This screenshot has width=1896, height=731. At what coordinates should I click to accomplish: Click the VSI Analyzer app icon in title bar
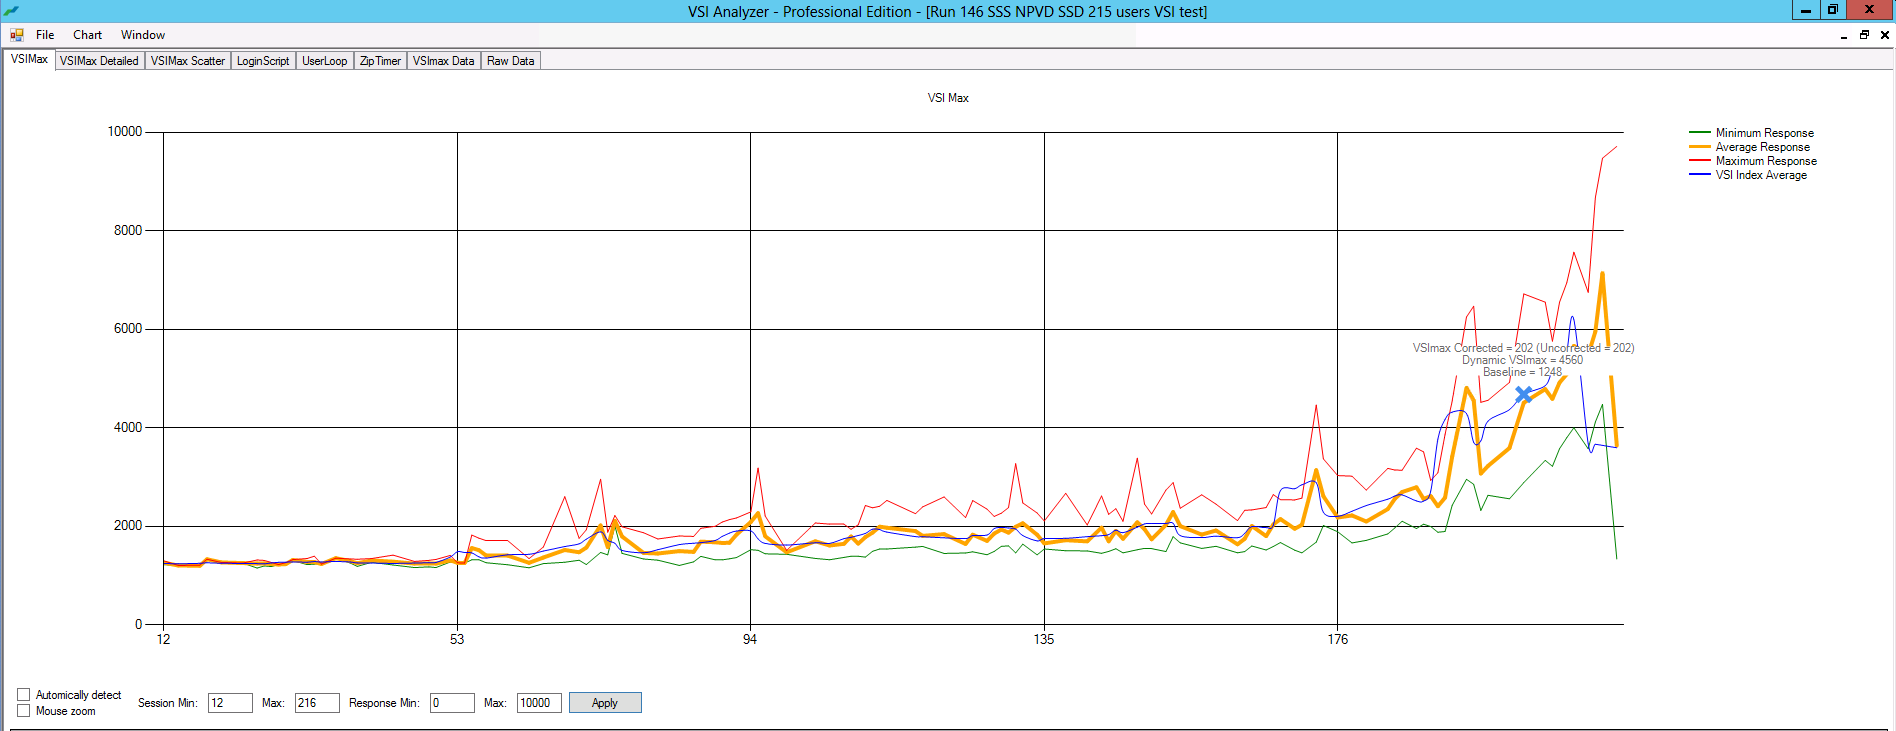coord(11,11)
